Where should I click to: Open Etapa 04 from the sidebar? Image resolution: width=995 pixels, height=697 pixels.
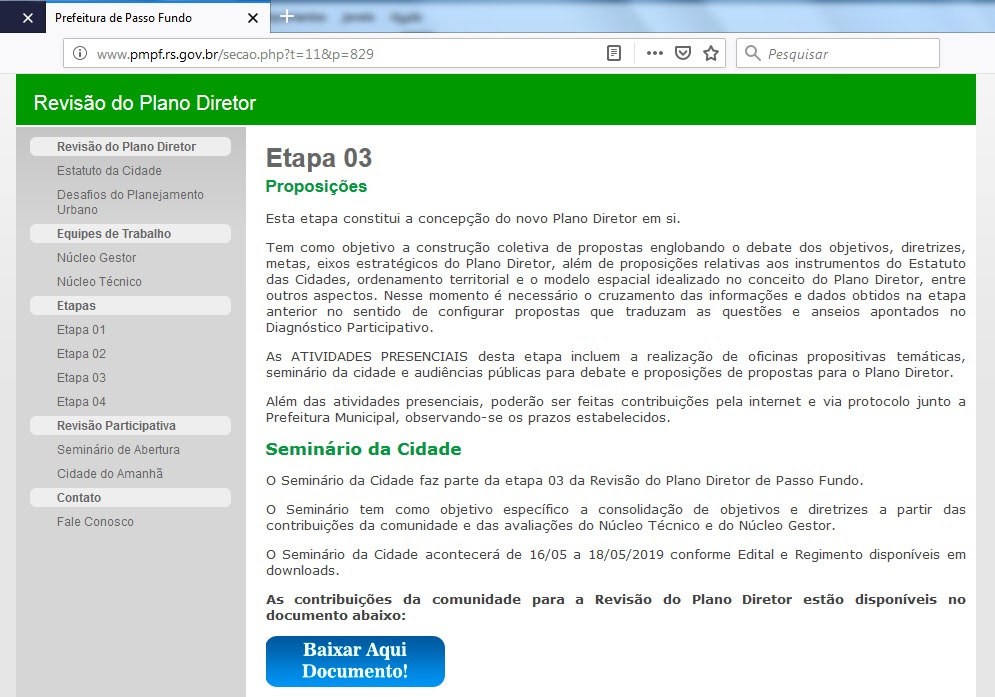pos(81,402)
